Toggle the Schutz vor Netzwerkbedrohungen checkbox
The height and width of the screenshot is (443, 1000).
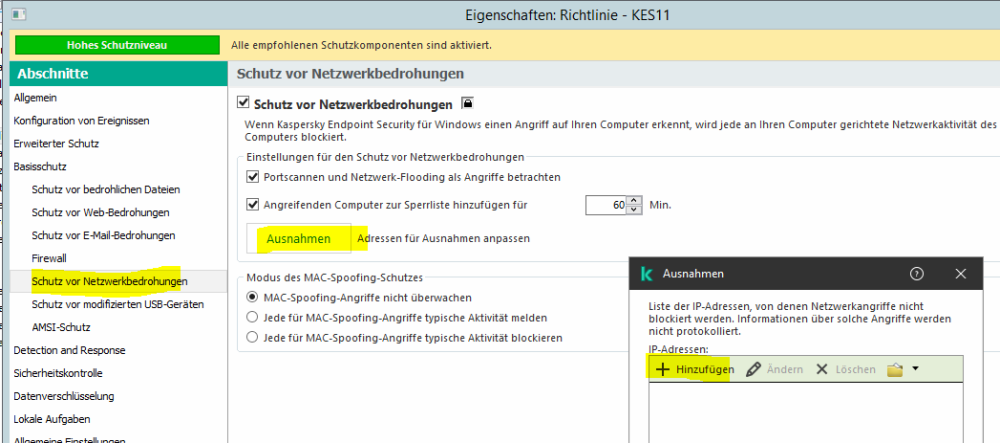click(242, 102)
